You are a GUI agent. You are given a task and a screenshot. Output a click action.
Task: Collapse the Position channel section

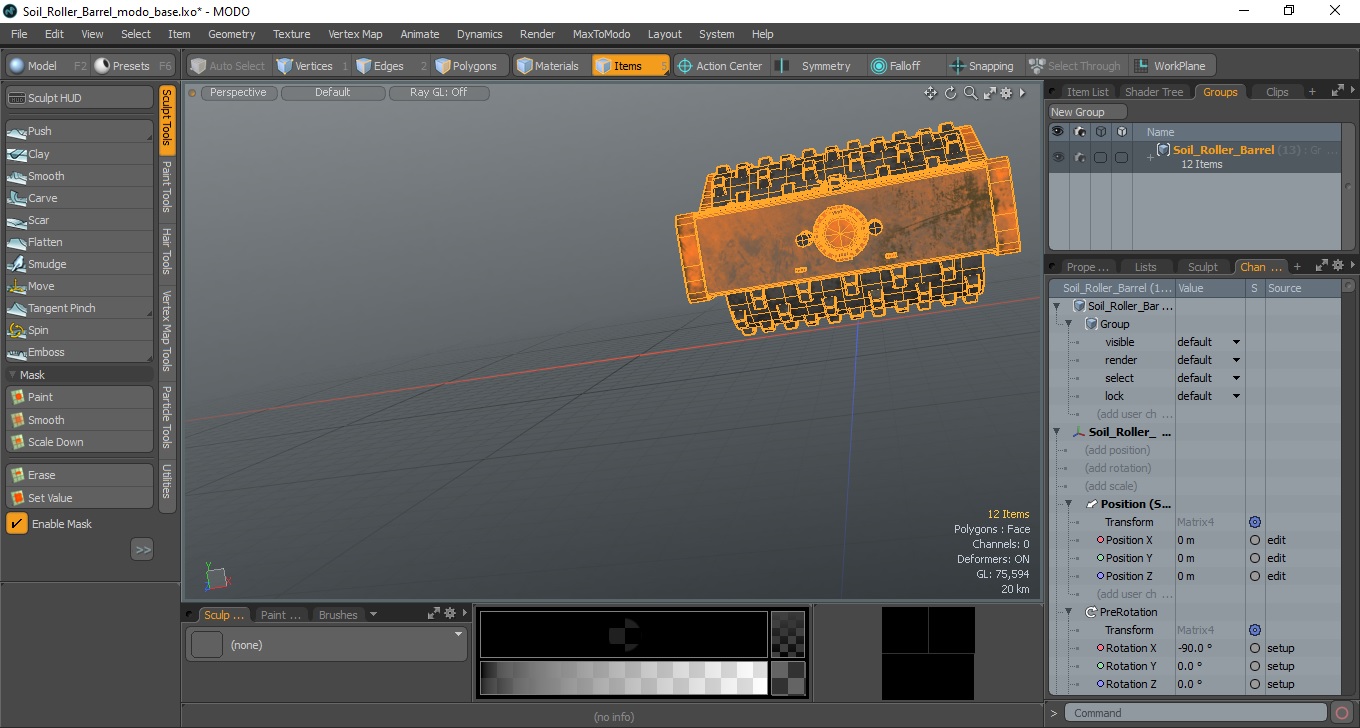point(1069,504)
